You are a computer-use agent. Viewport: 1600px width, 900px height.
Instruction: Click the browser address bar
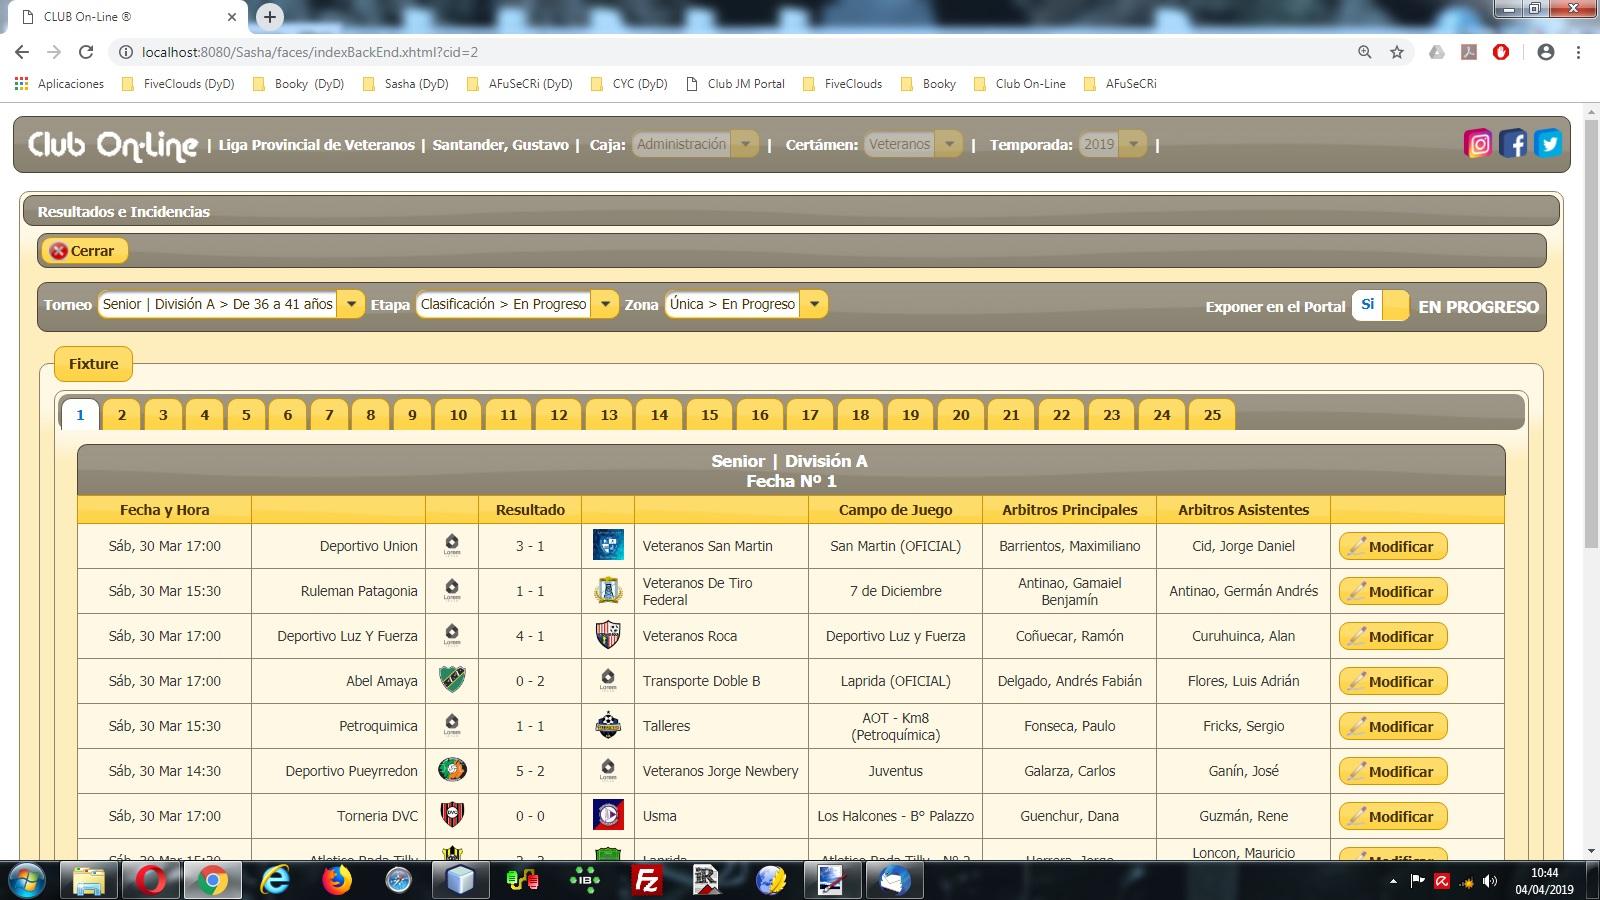[740, 52]
